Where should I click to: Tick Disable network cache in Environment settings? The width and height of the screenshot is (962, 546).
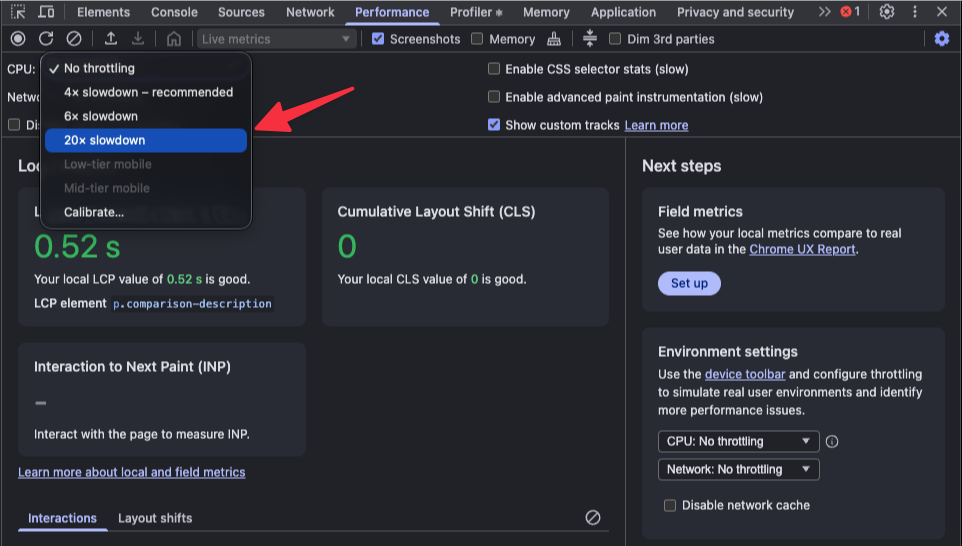670,505
